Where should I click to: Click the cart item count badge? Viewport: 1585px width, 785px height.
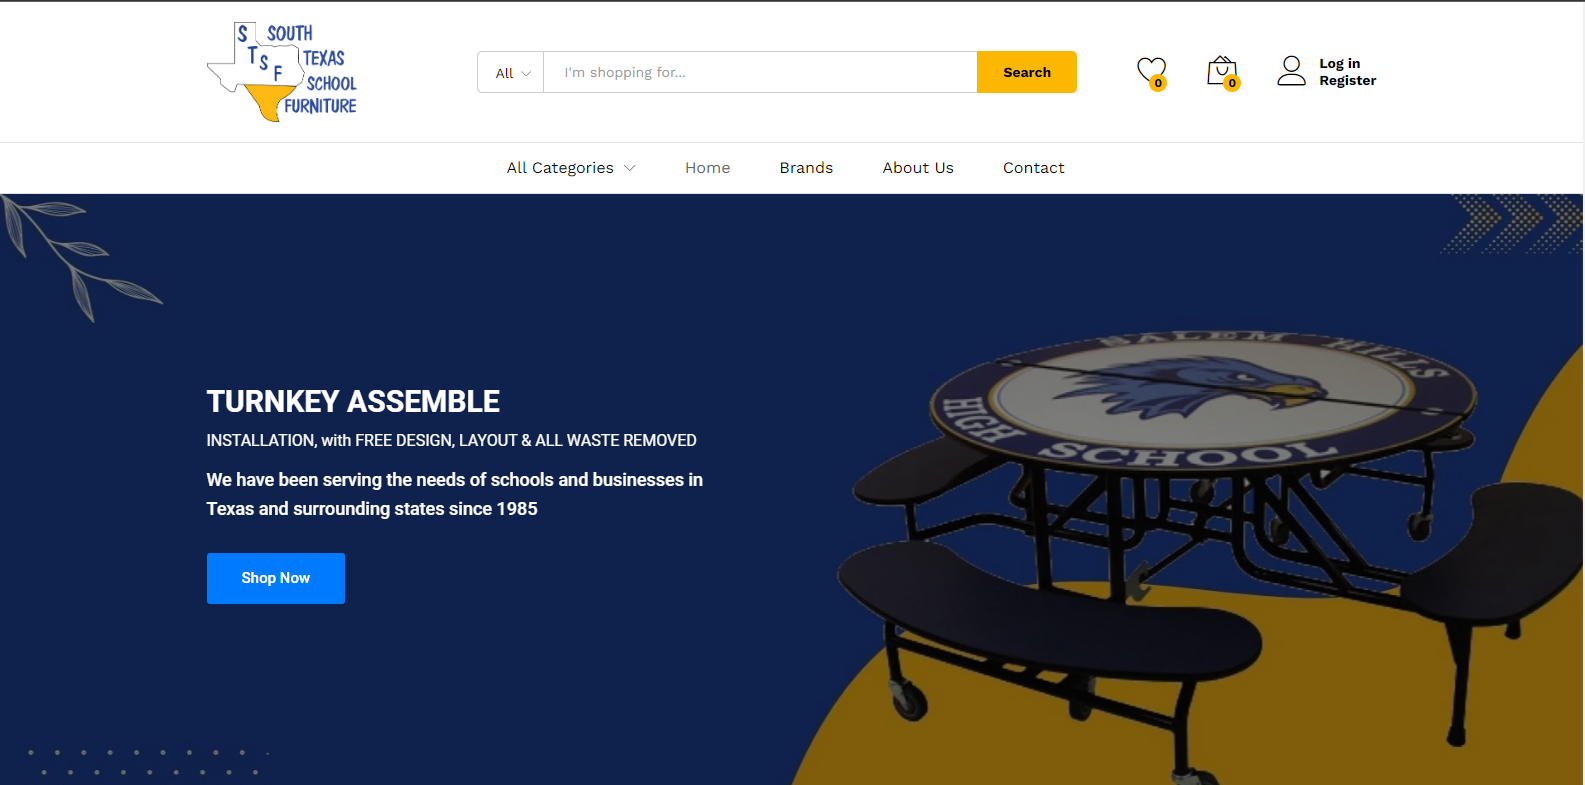1232,83
